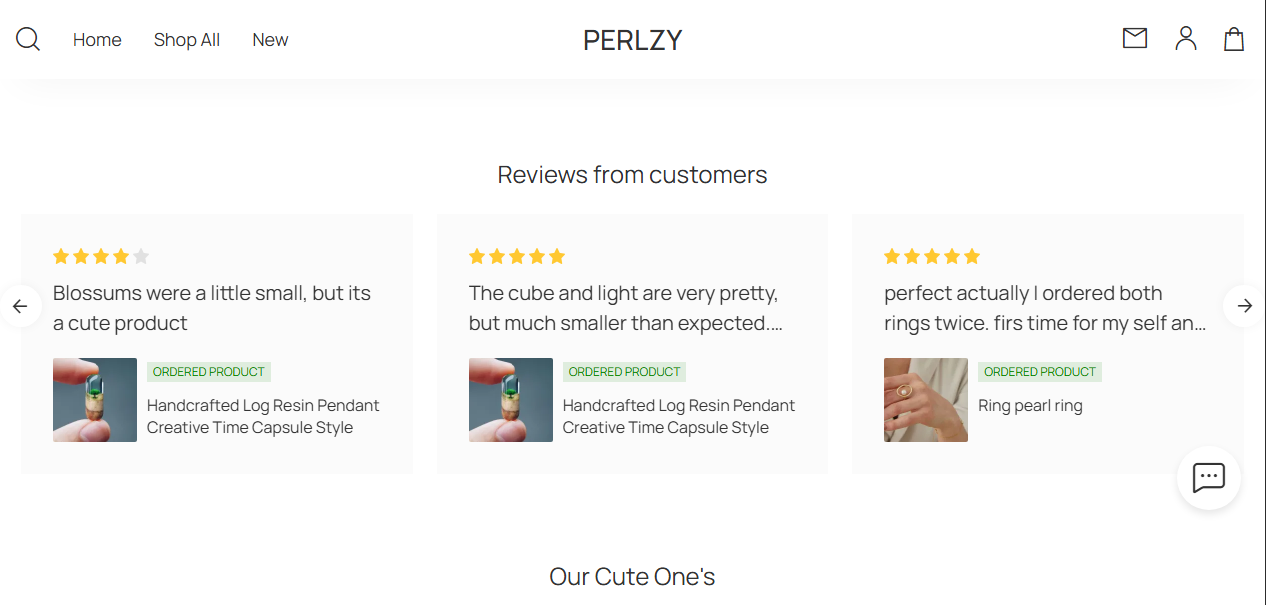1266x605 pixels.
Task: Open the search magnifier icon
Action: point(28,39)
